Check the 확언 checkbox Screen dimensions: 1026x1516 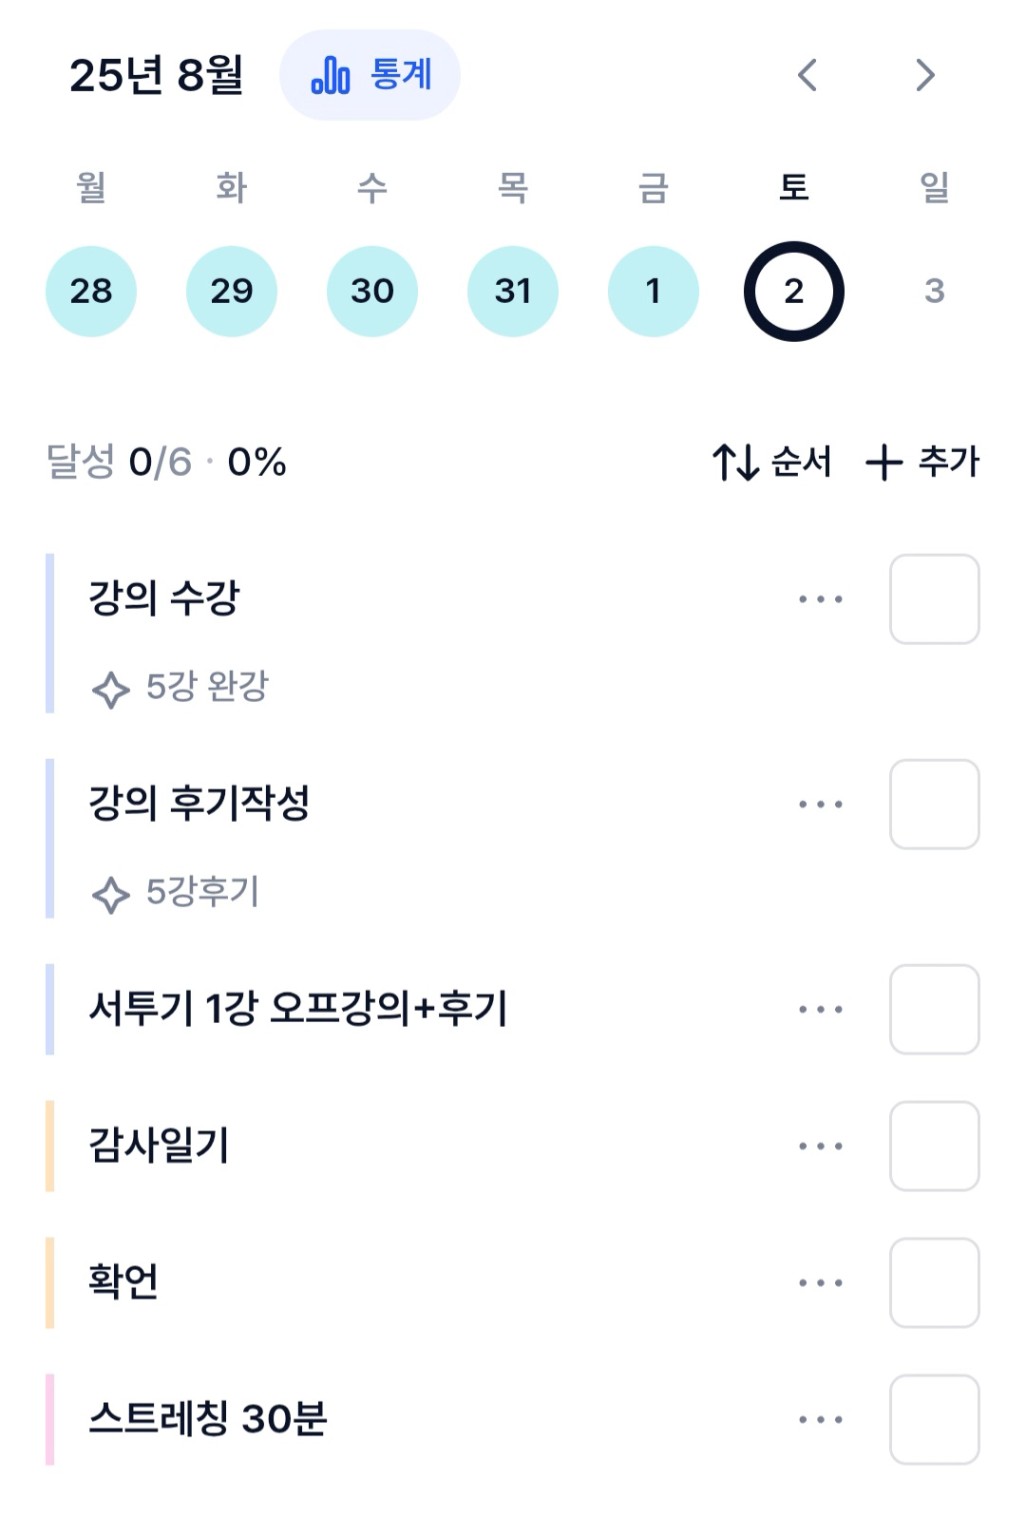click(x=934, y=1282)
